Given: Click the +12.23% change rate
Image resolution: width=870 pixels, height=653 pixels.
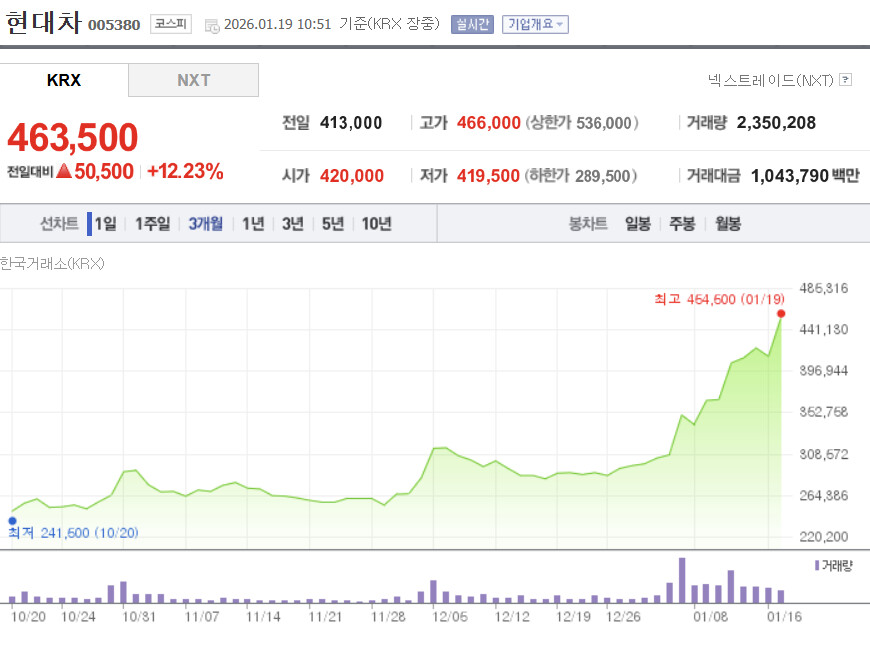Looking at the screenshot, I should (x=185, y=171).
